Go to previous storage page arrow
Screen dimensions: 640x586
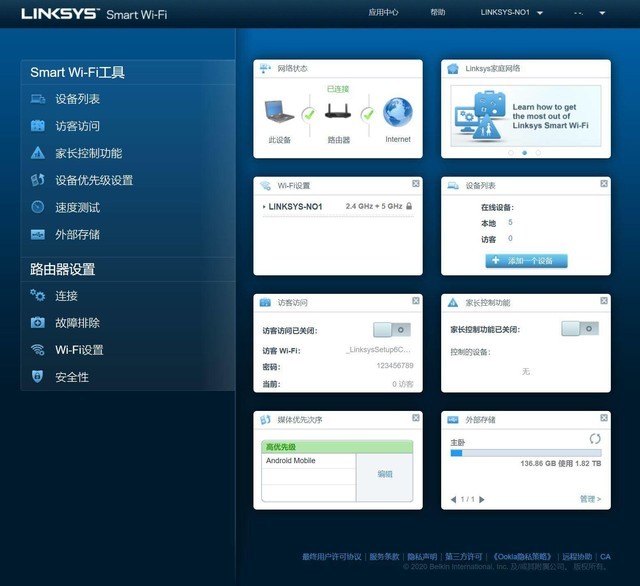[453, 499]
